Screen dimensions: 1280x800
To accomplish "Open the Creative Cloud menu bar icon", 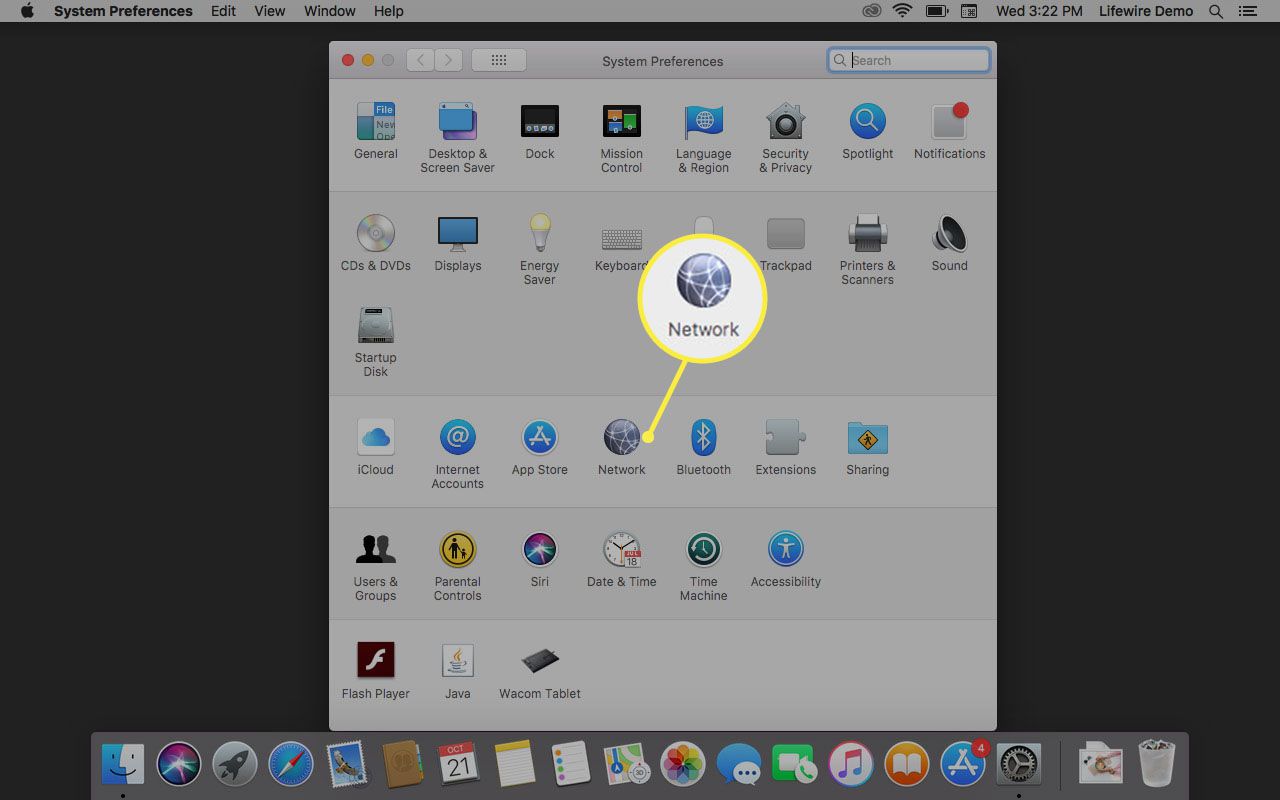I will tap(871, 11).
